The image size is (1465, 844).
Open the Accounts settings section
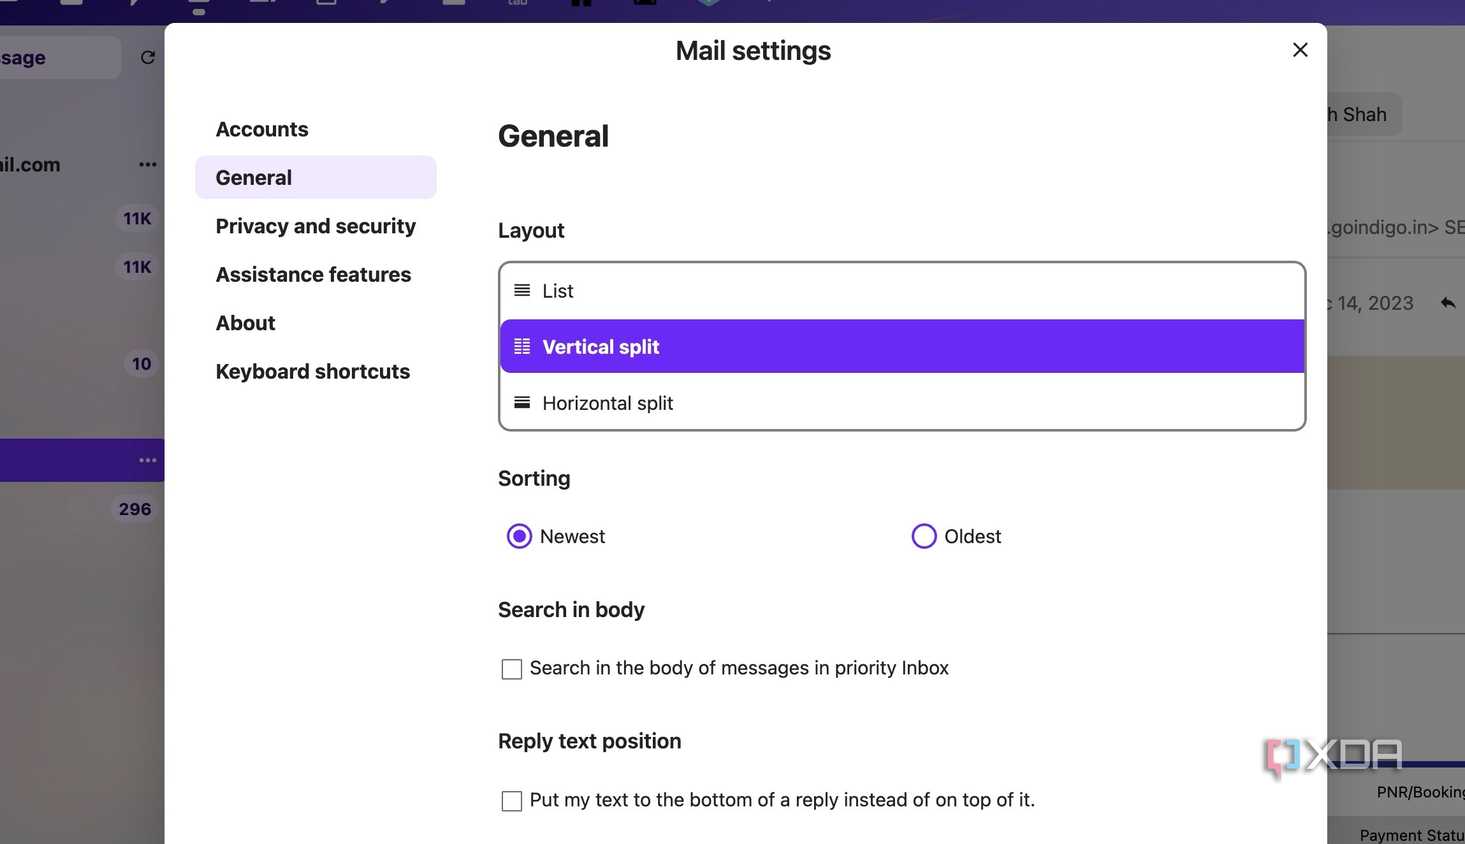pyautogui.click(x=262, y=129)
